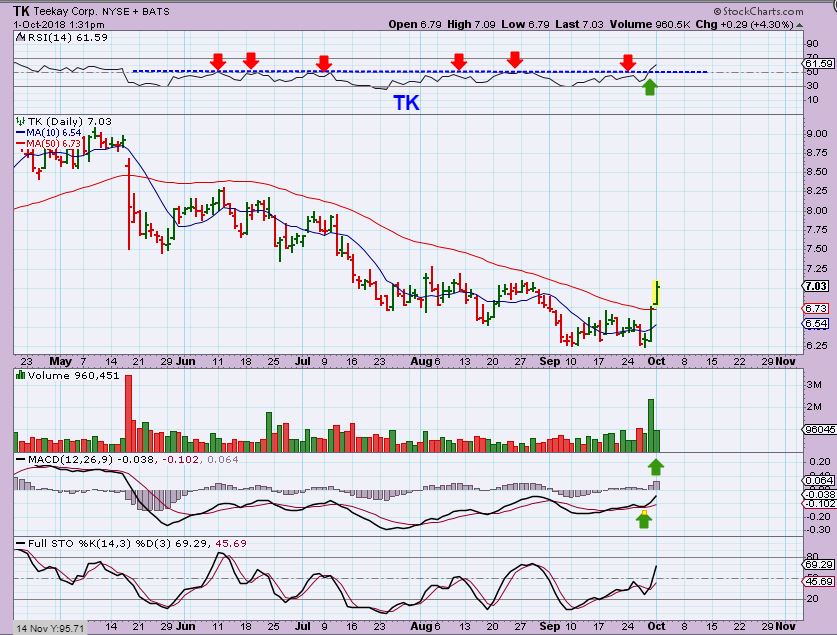Click the Chg +0.29 (+4.30%) value
The width and height of the screenshot is (837, 635).
point(744,24)
